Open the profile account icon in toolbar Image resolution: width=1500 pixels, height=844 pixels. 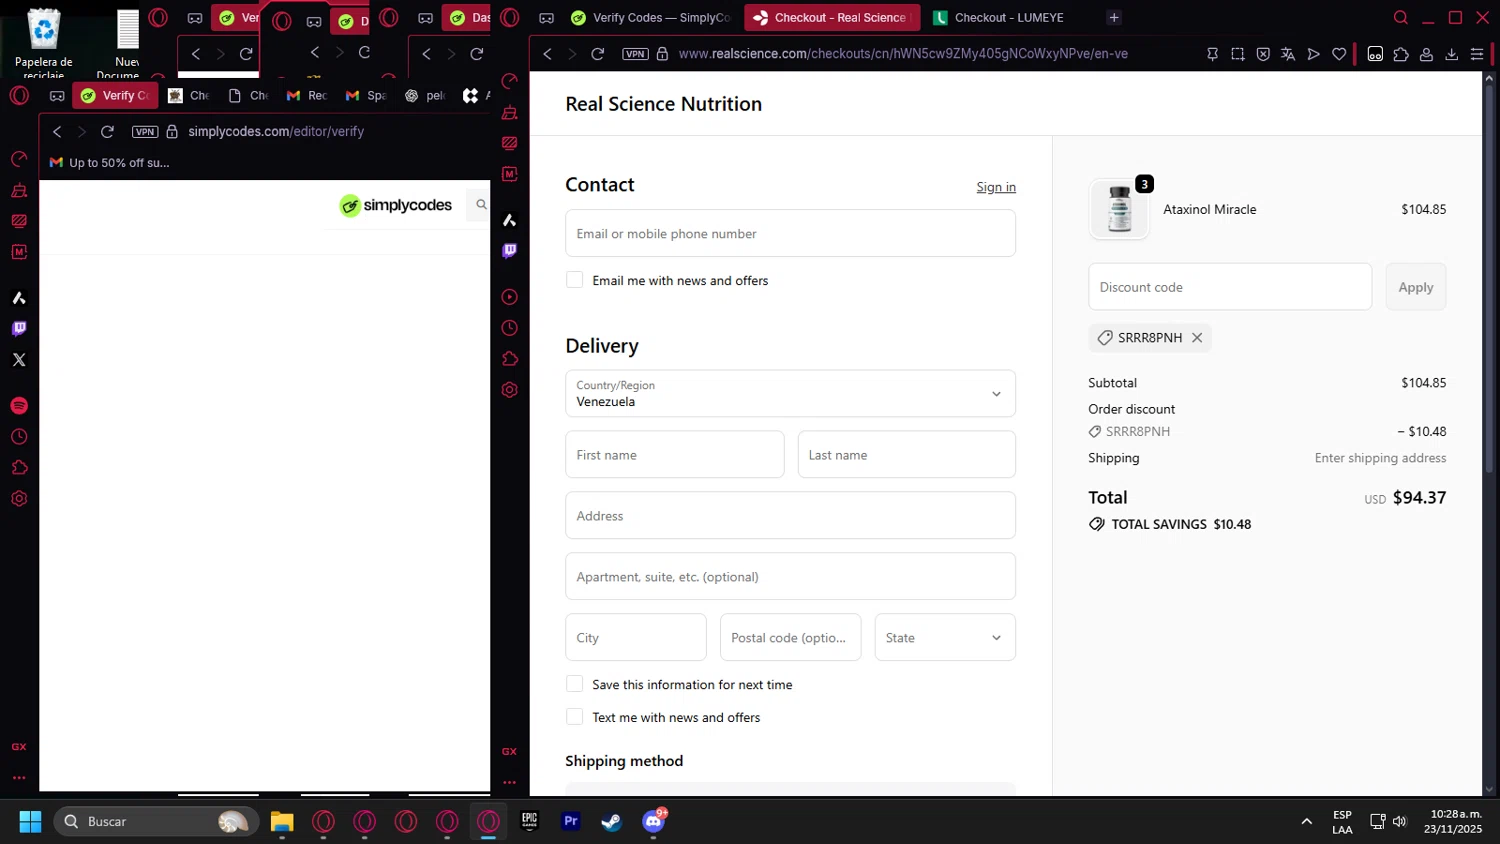coord(1426,54)
